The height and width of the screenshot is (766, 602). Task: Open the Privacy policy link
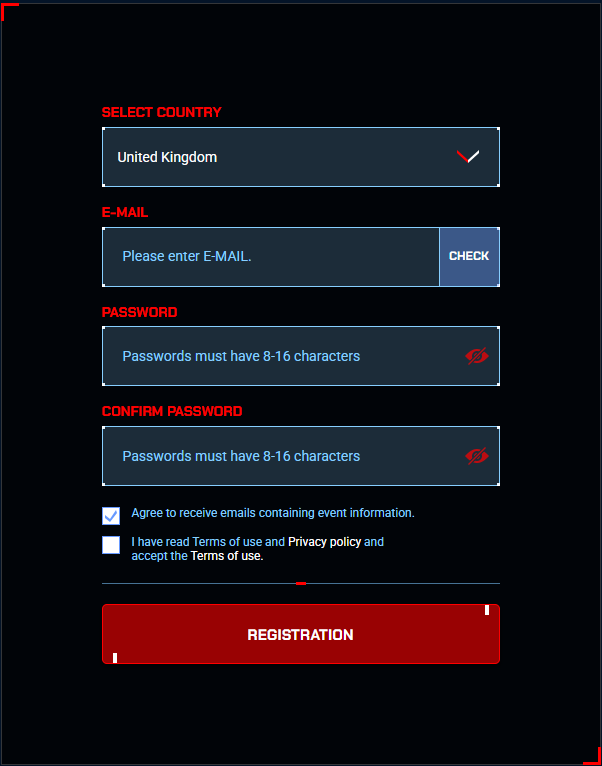click(324, 542)
